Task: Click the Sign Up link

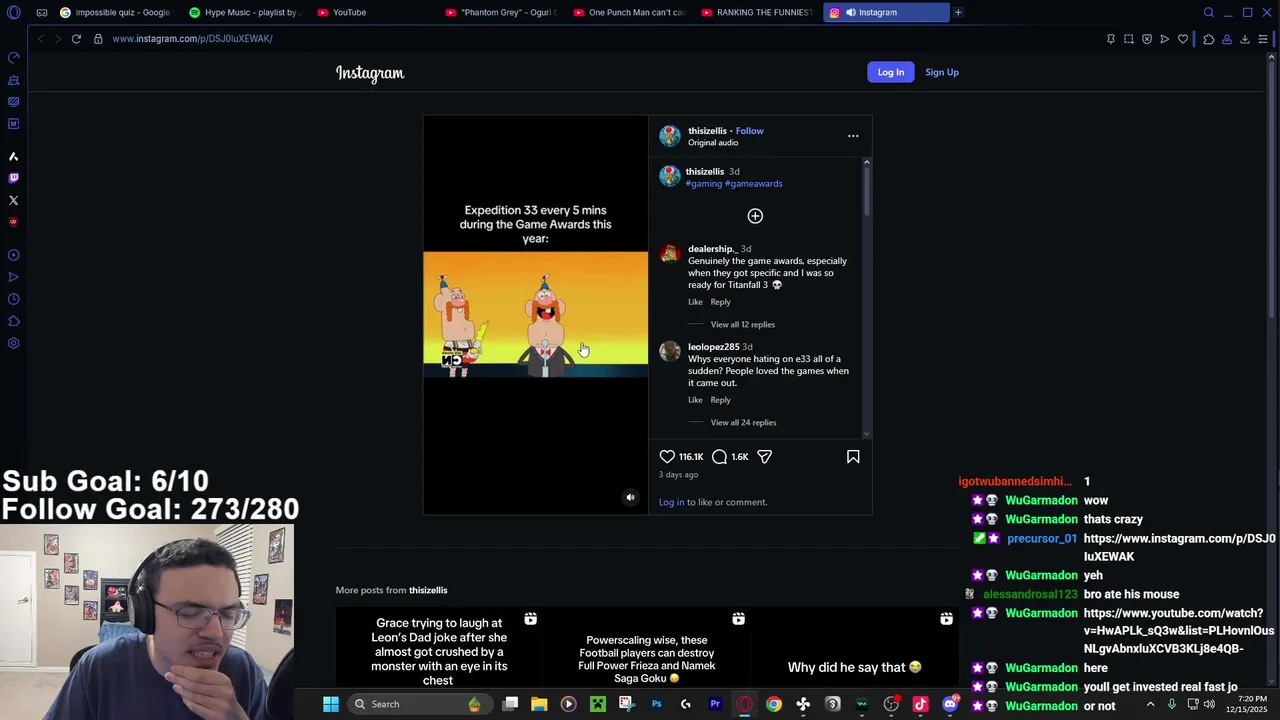Action: point(942,72)
